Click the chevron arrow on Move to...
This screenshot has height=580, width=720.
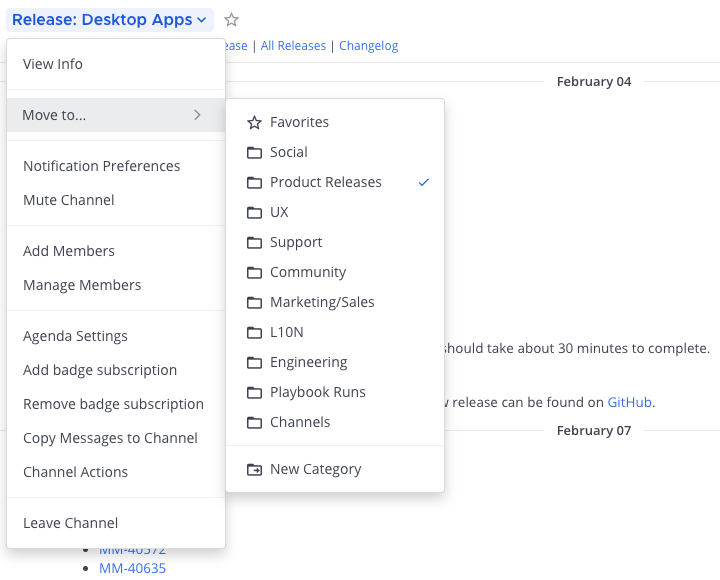(197, 115)
